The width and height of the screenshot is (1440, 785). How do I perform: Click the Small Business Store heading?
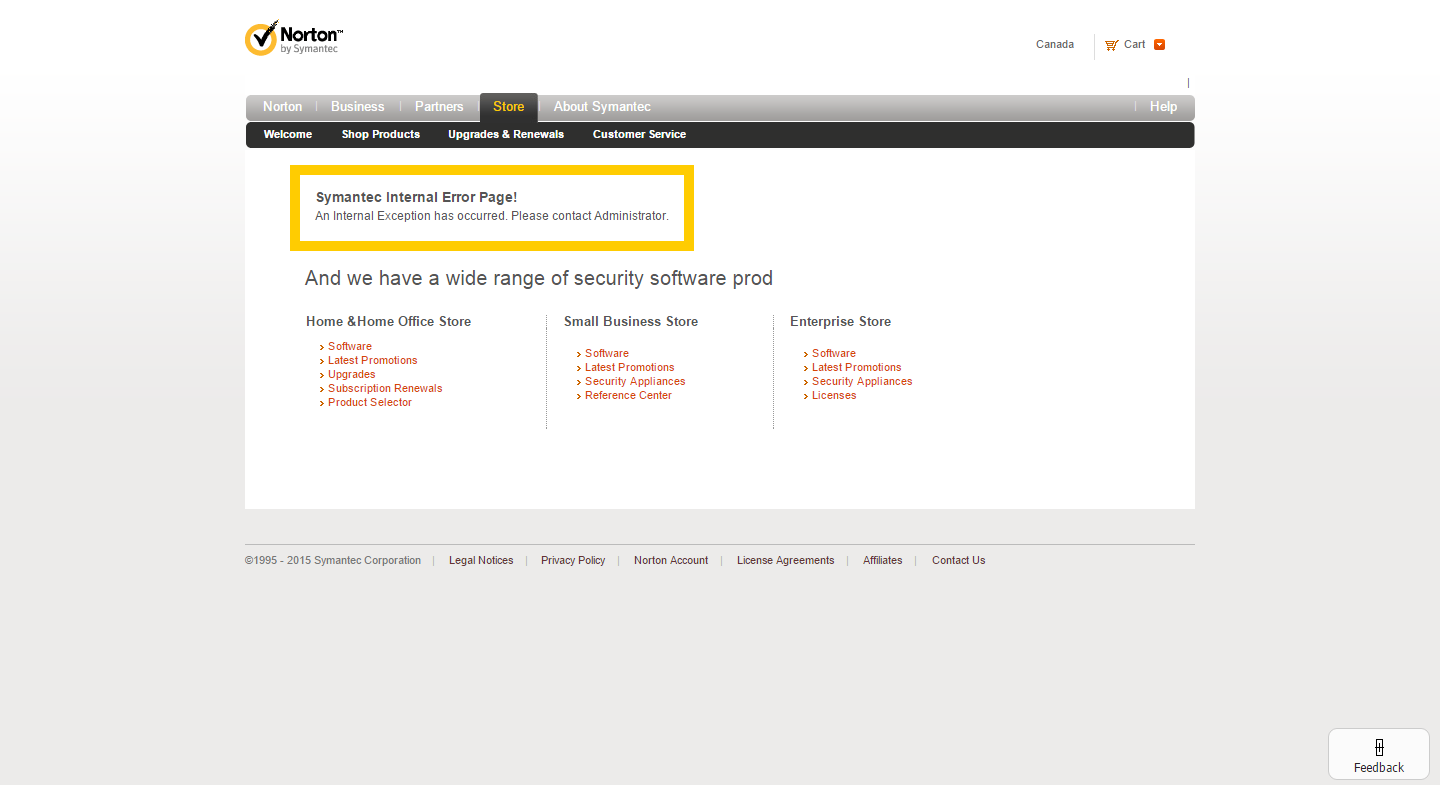(x=631, y=321)
